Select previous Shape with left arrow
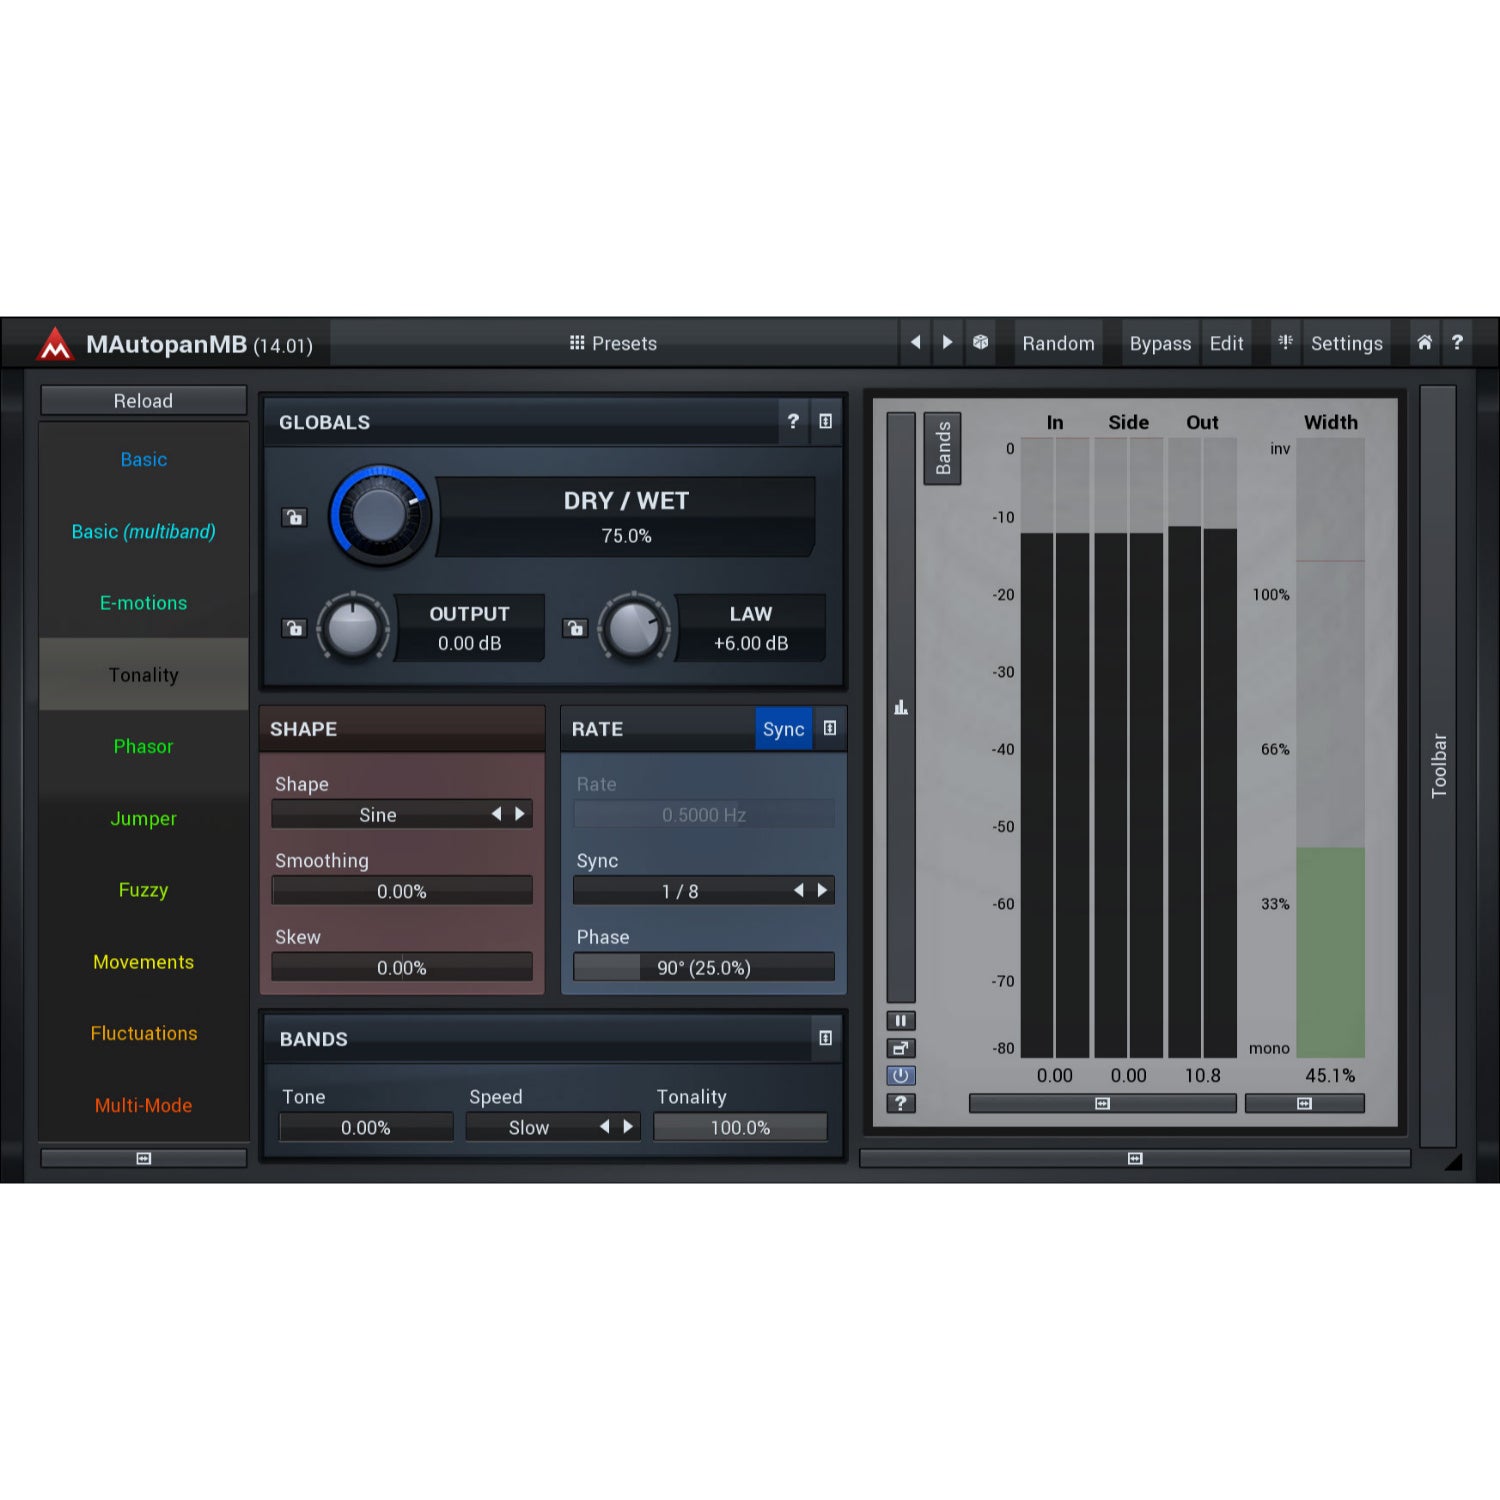The height and width of the screenshot is (1500, 1500). (496, 814)
